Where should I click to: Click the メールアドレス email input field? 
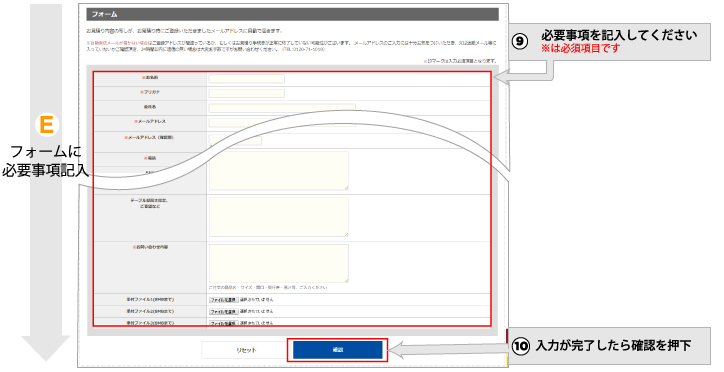click(x=282, y=122)
